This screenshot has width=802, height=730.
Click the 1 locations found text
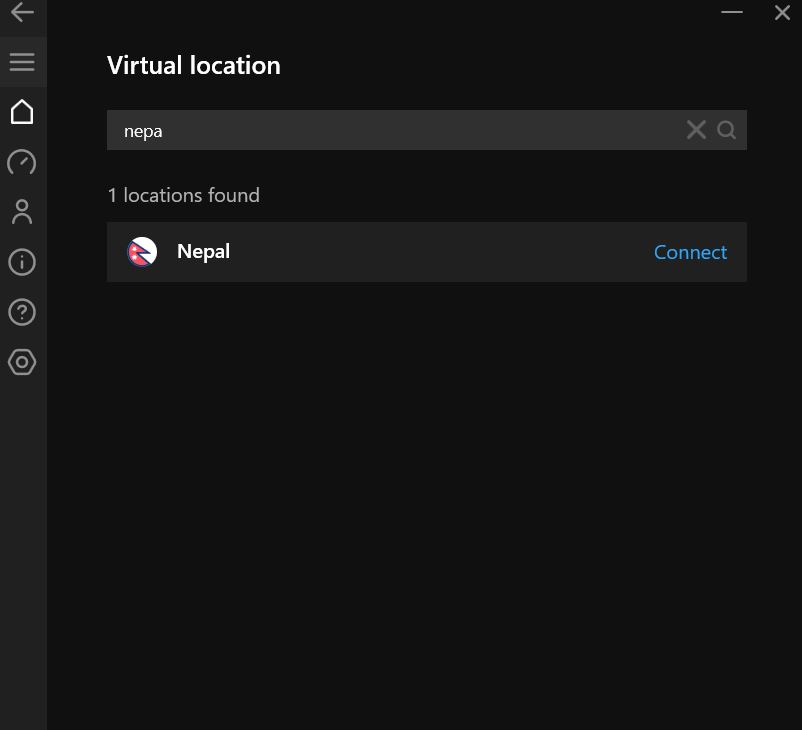pyautogui.click(x=183, y=195)
